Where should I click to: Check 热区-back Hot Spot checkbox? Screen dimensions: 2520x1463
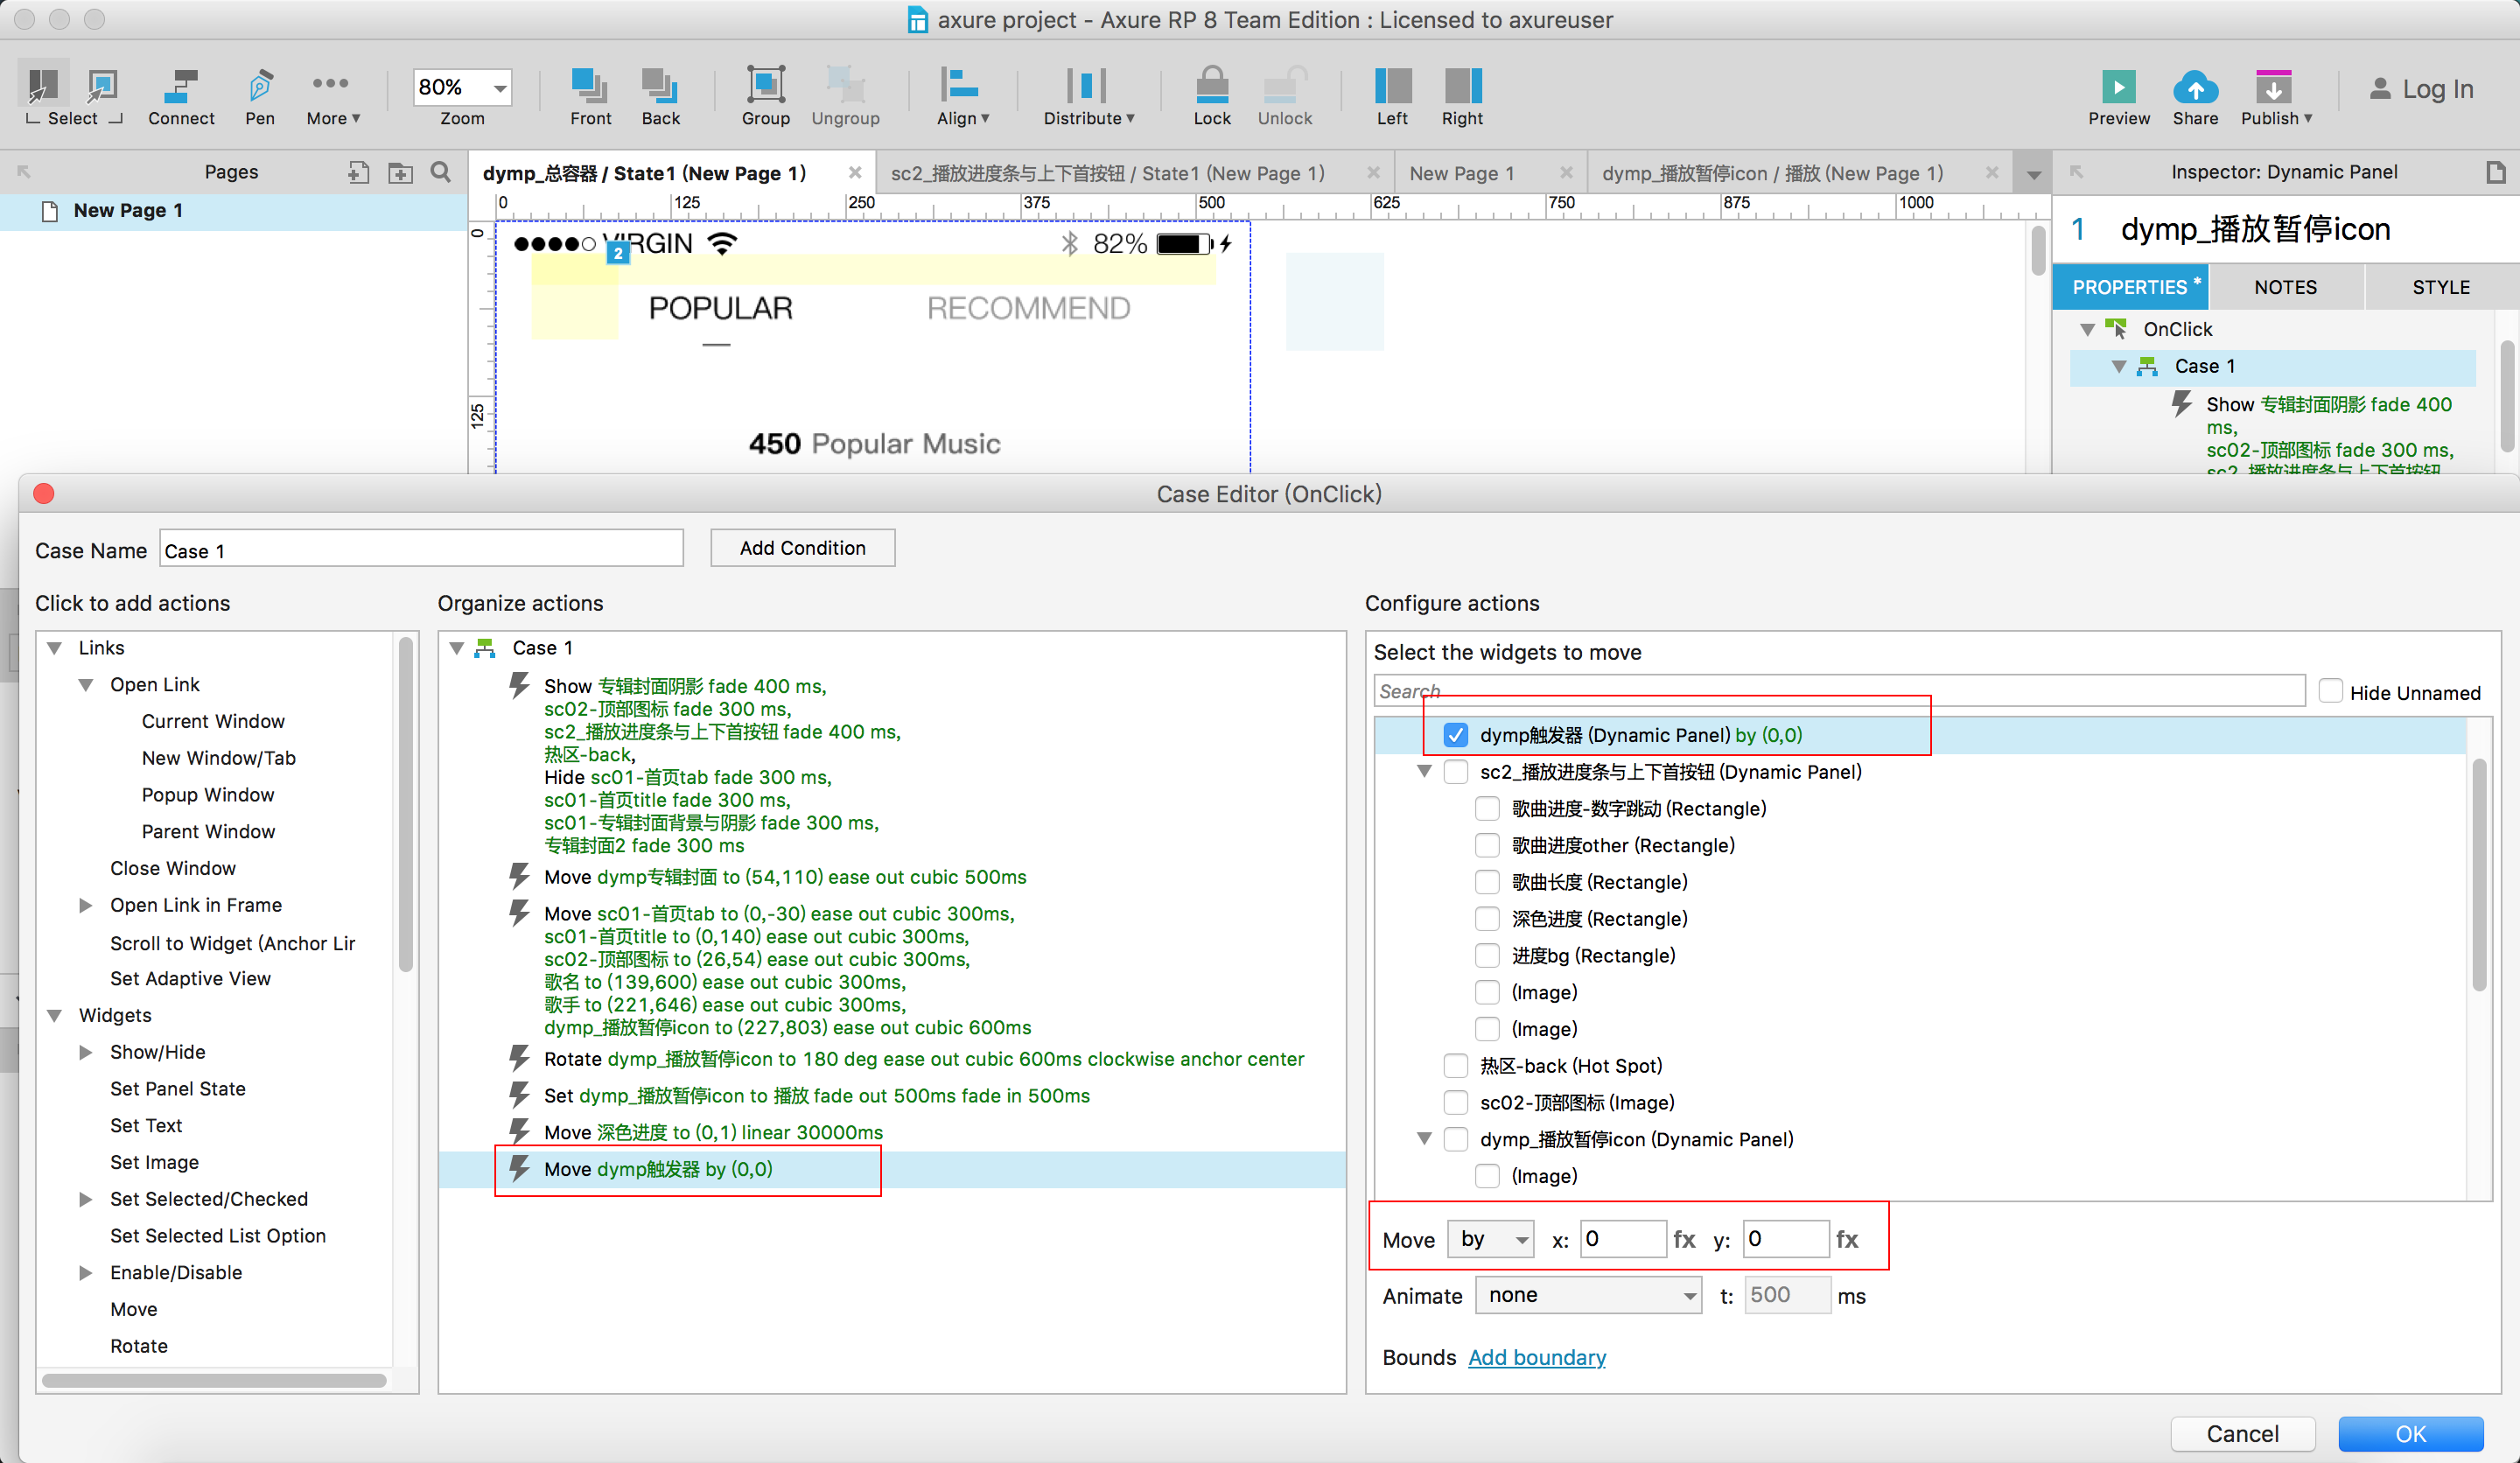pos(1455,1066)
